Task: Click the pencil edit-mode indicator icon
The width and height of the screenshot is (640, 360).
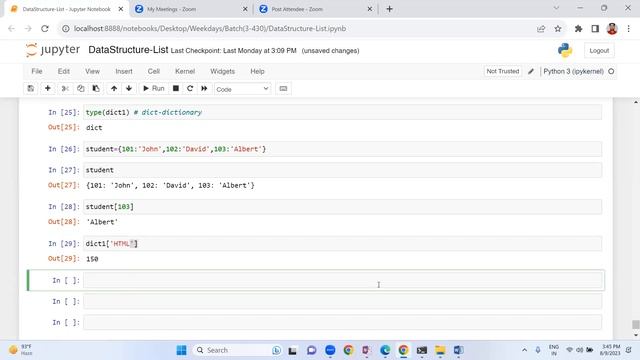Action: 531,71
